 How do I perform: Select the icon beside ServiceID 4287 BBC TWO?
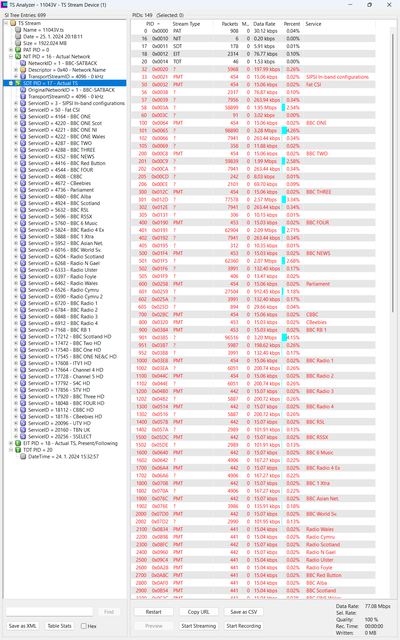23,143
